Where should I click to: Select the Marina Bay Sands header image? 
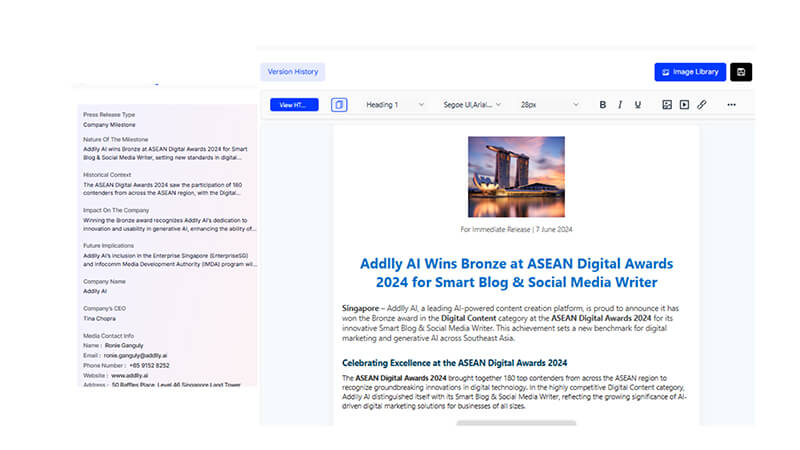[x=516, y=177]
